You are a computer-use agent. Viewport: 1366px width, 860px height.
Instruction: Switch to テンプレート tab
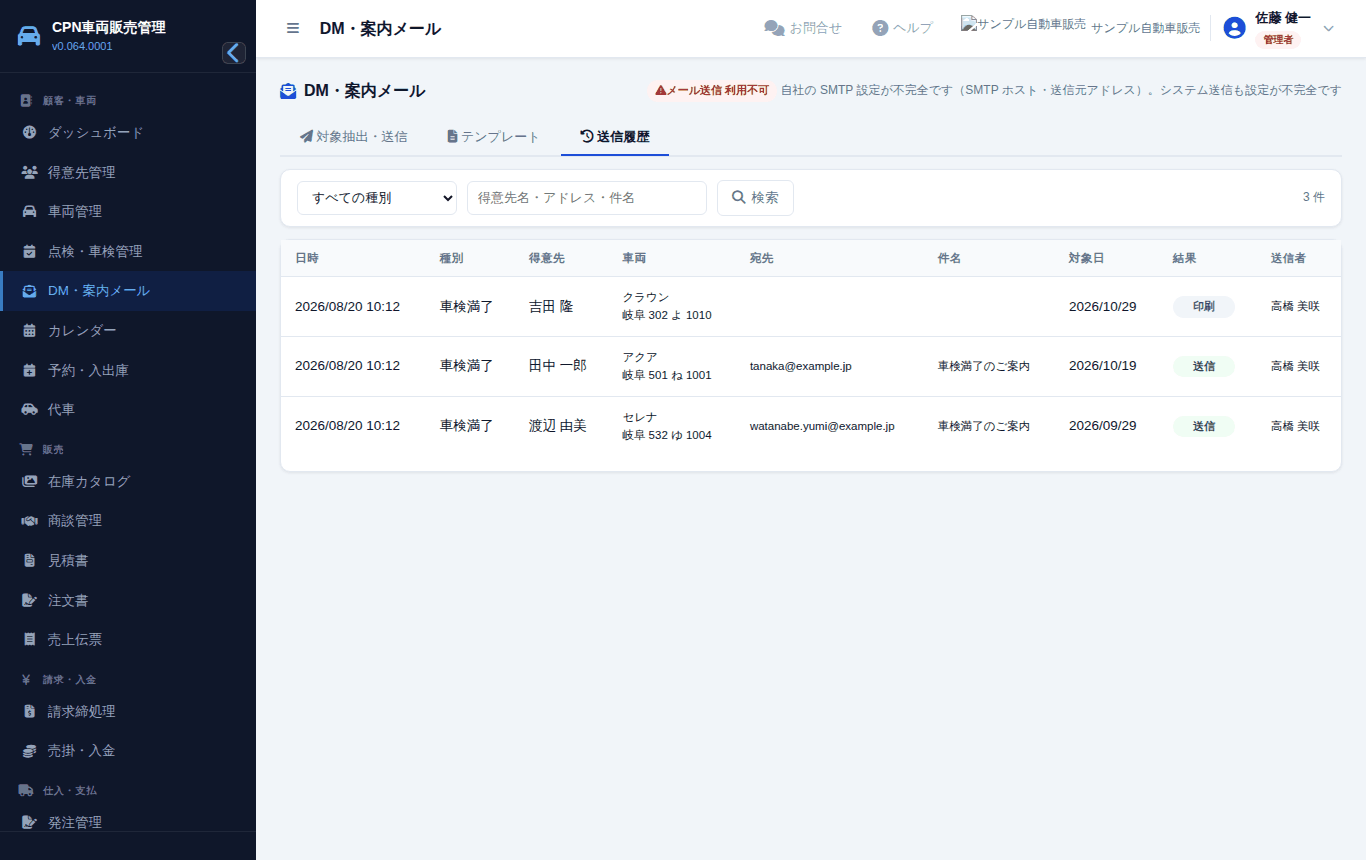493,136
